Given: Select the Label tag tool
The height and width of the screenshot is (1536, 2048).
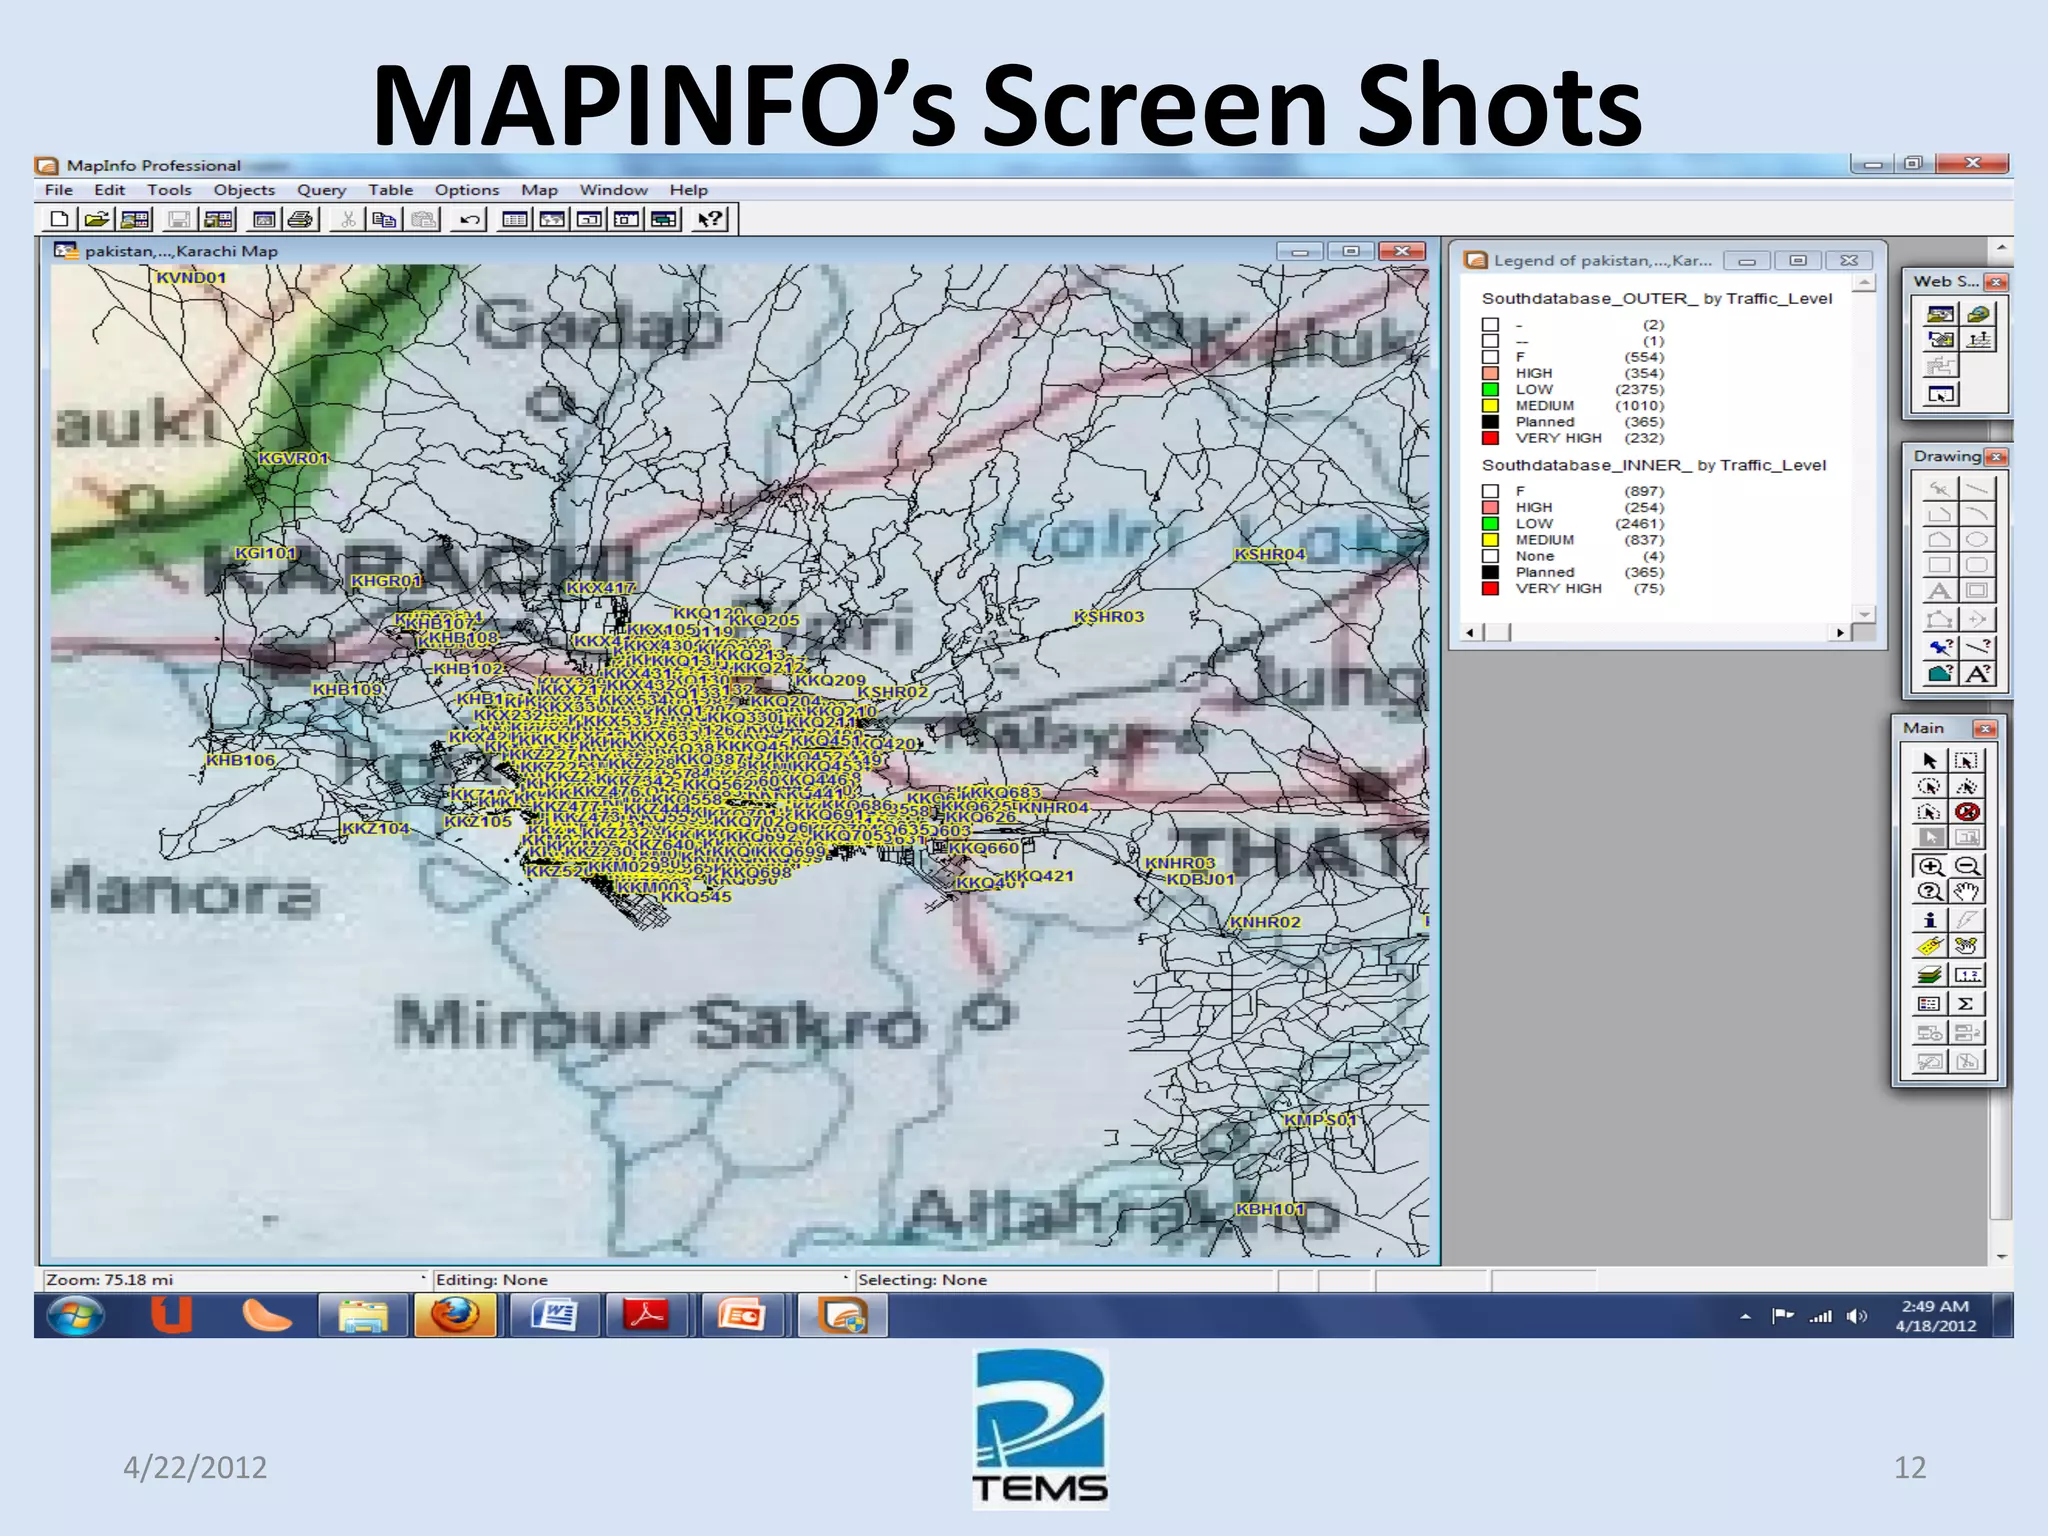Looking at the screenshot, I should [x=1930, y=945].
